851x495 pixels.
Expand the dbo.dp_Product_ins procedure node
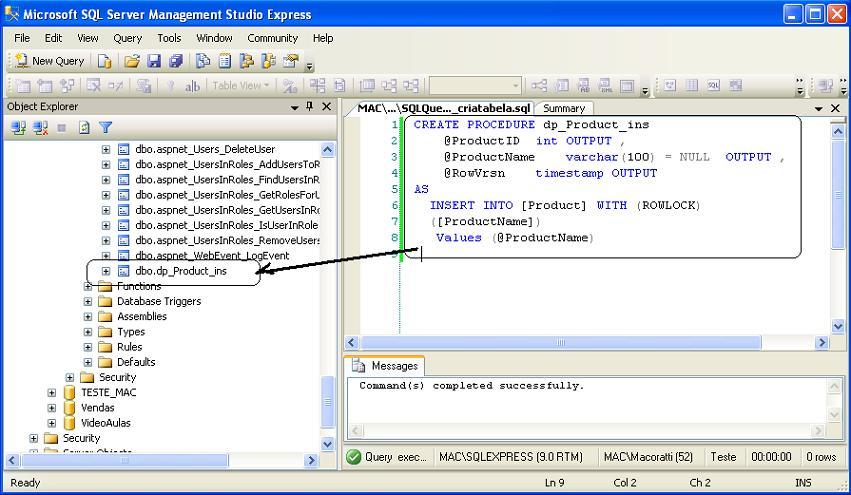coord(106,271)
